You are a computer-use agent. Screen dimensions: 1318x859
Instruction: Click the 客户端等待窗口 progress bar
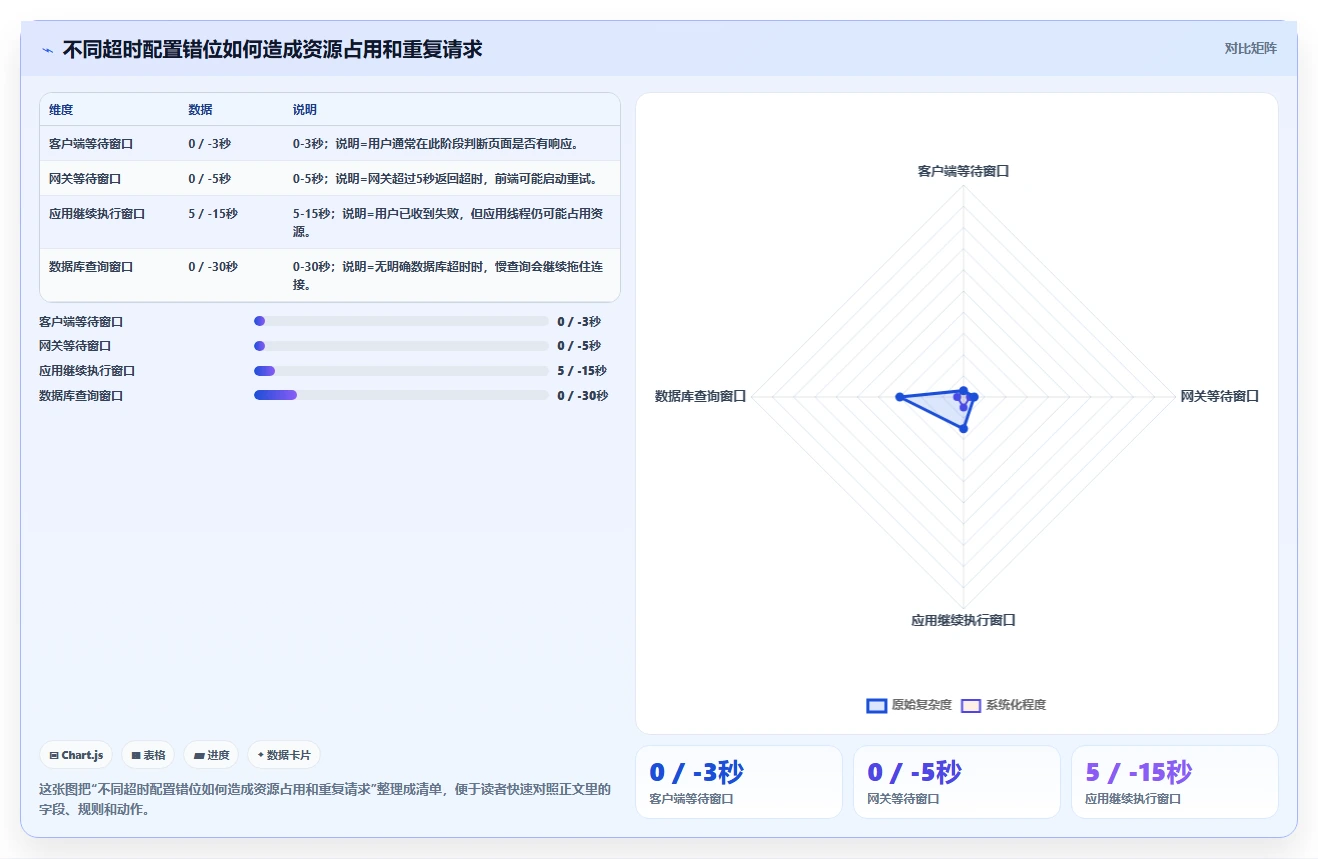pyautogui.click(x=401, y=321)
